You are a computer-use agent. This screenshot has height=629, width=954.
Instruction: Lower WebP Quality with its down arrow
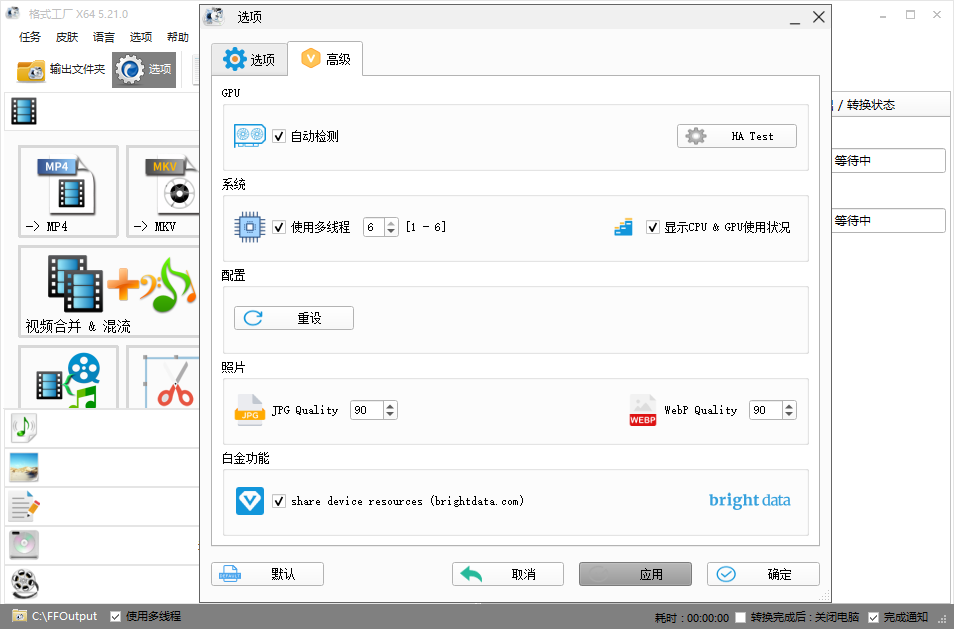790,414
